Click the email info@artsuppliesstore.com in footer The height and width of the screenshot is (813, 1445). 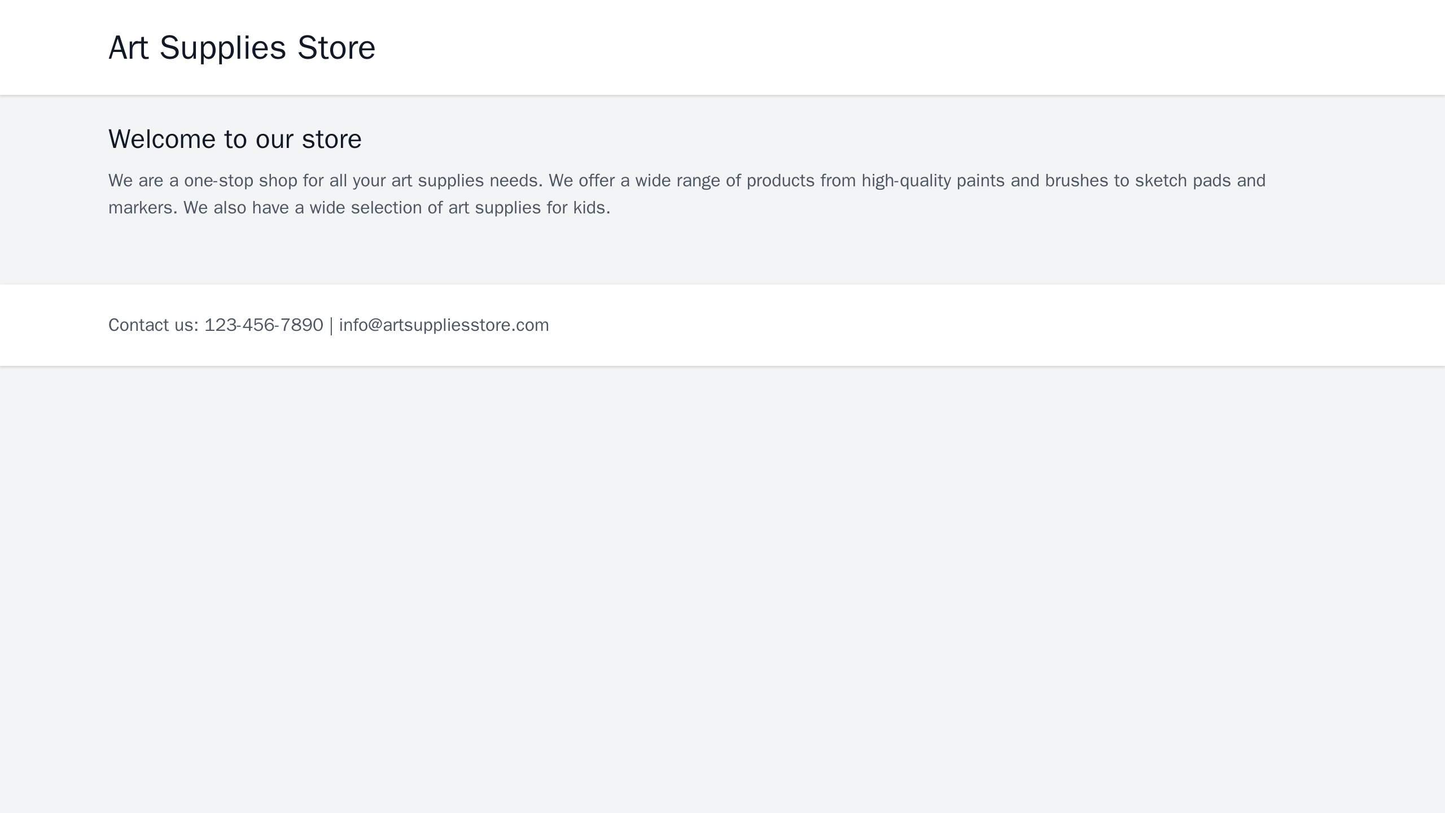(444, 325)
